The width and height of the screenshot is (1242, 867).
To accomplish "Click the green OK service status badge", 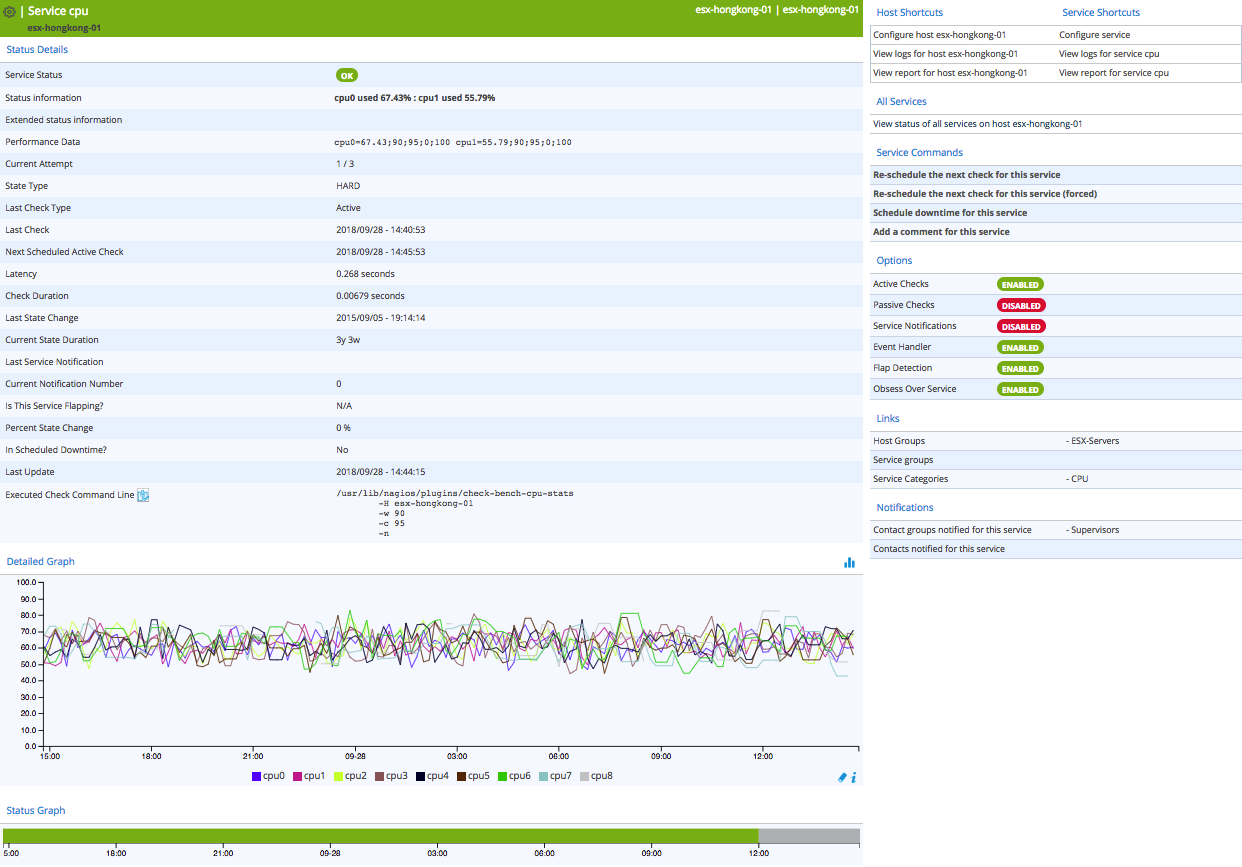I will [x=346, y=75].
